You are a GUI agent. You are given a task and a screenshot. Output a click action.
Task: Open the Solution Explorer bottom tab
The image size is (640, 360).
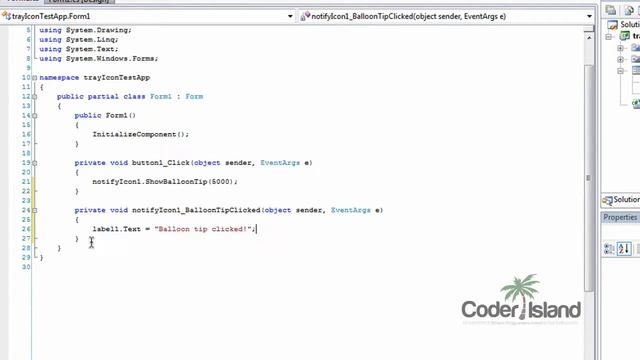621,200
